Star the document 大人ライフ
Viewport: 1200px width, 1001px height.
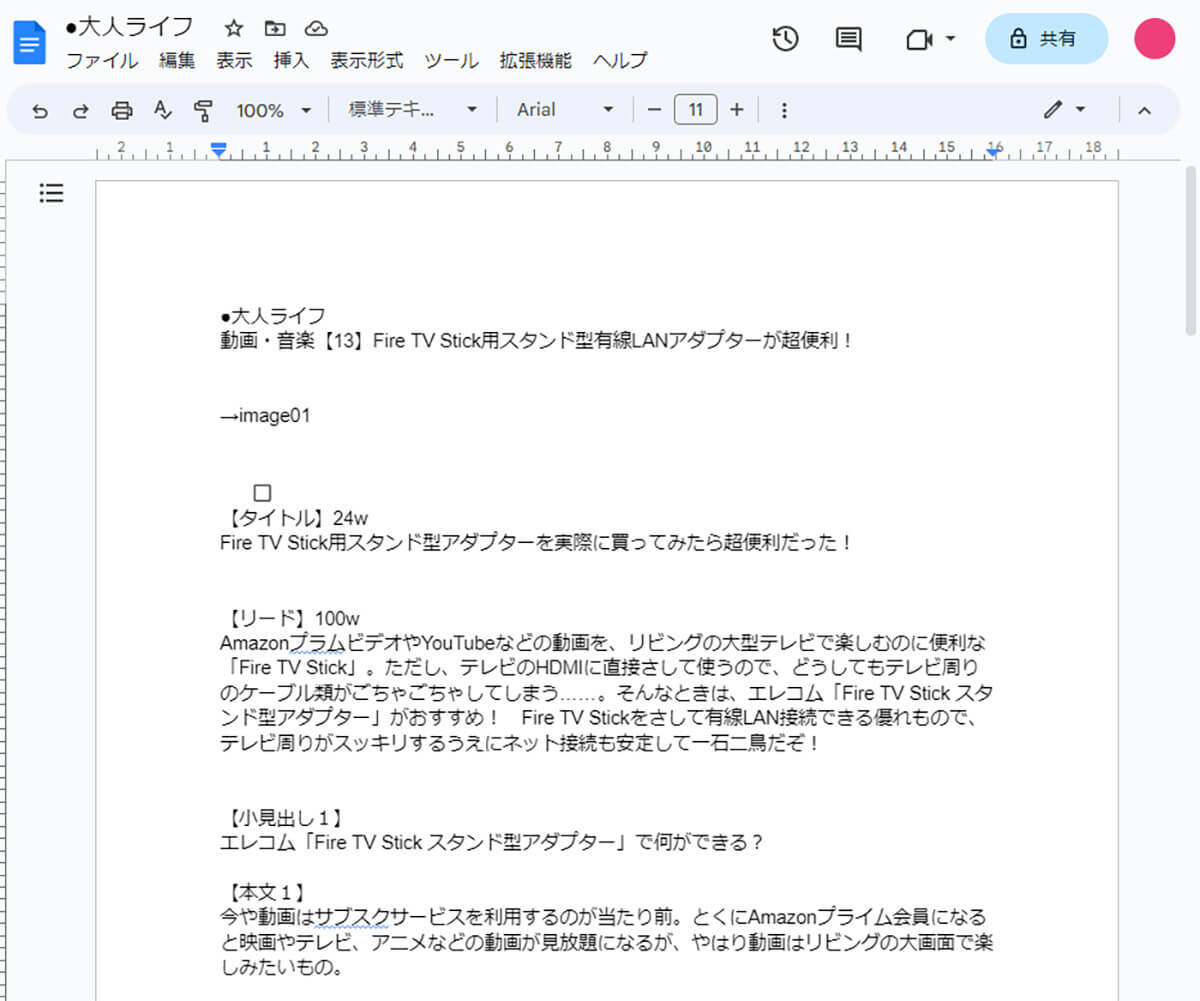pos(234,28)
